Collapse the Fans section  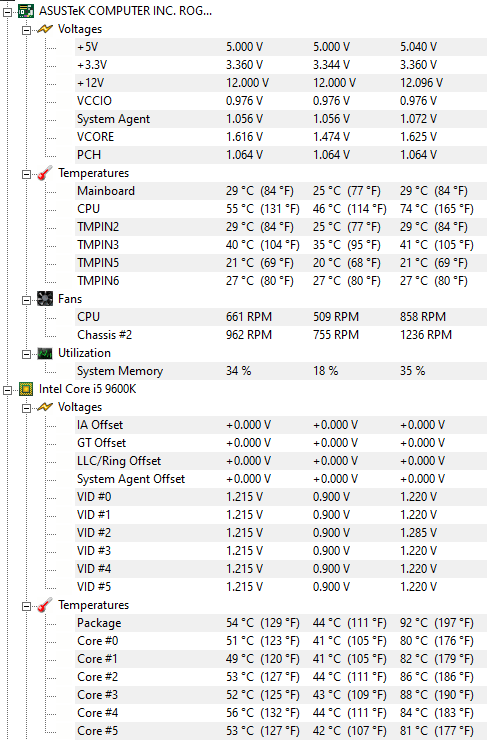point(26,300)
